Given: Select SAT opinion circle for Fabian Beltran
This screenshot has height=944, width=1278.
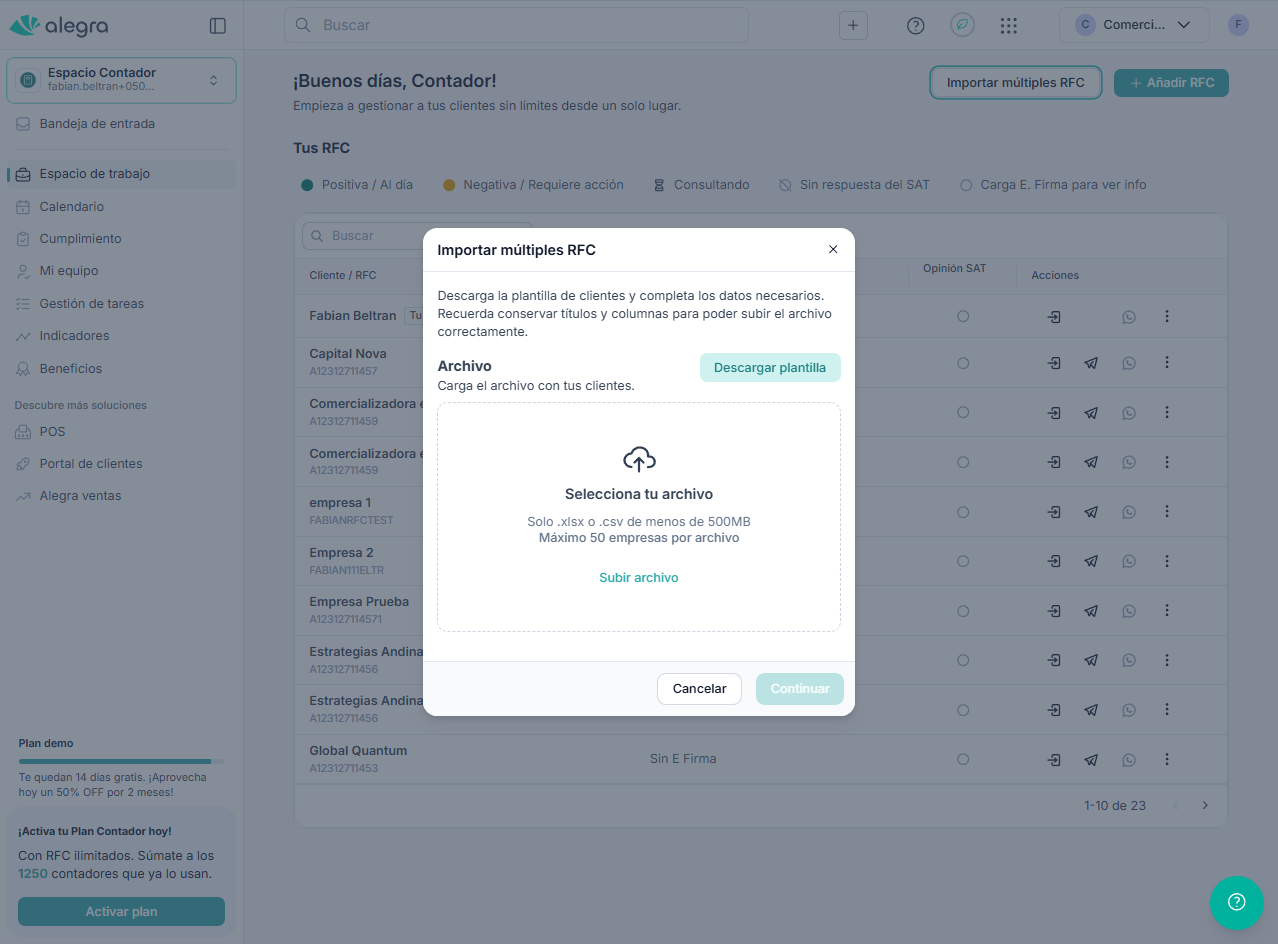Looking at the screenshot, I should pos(963,316).
